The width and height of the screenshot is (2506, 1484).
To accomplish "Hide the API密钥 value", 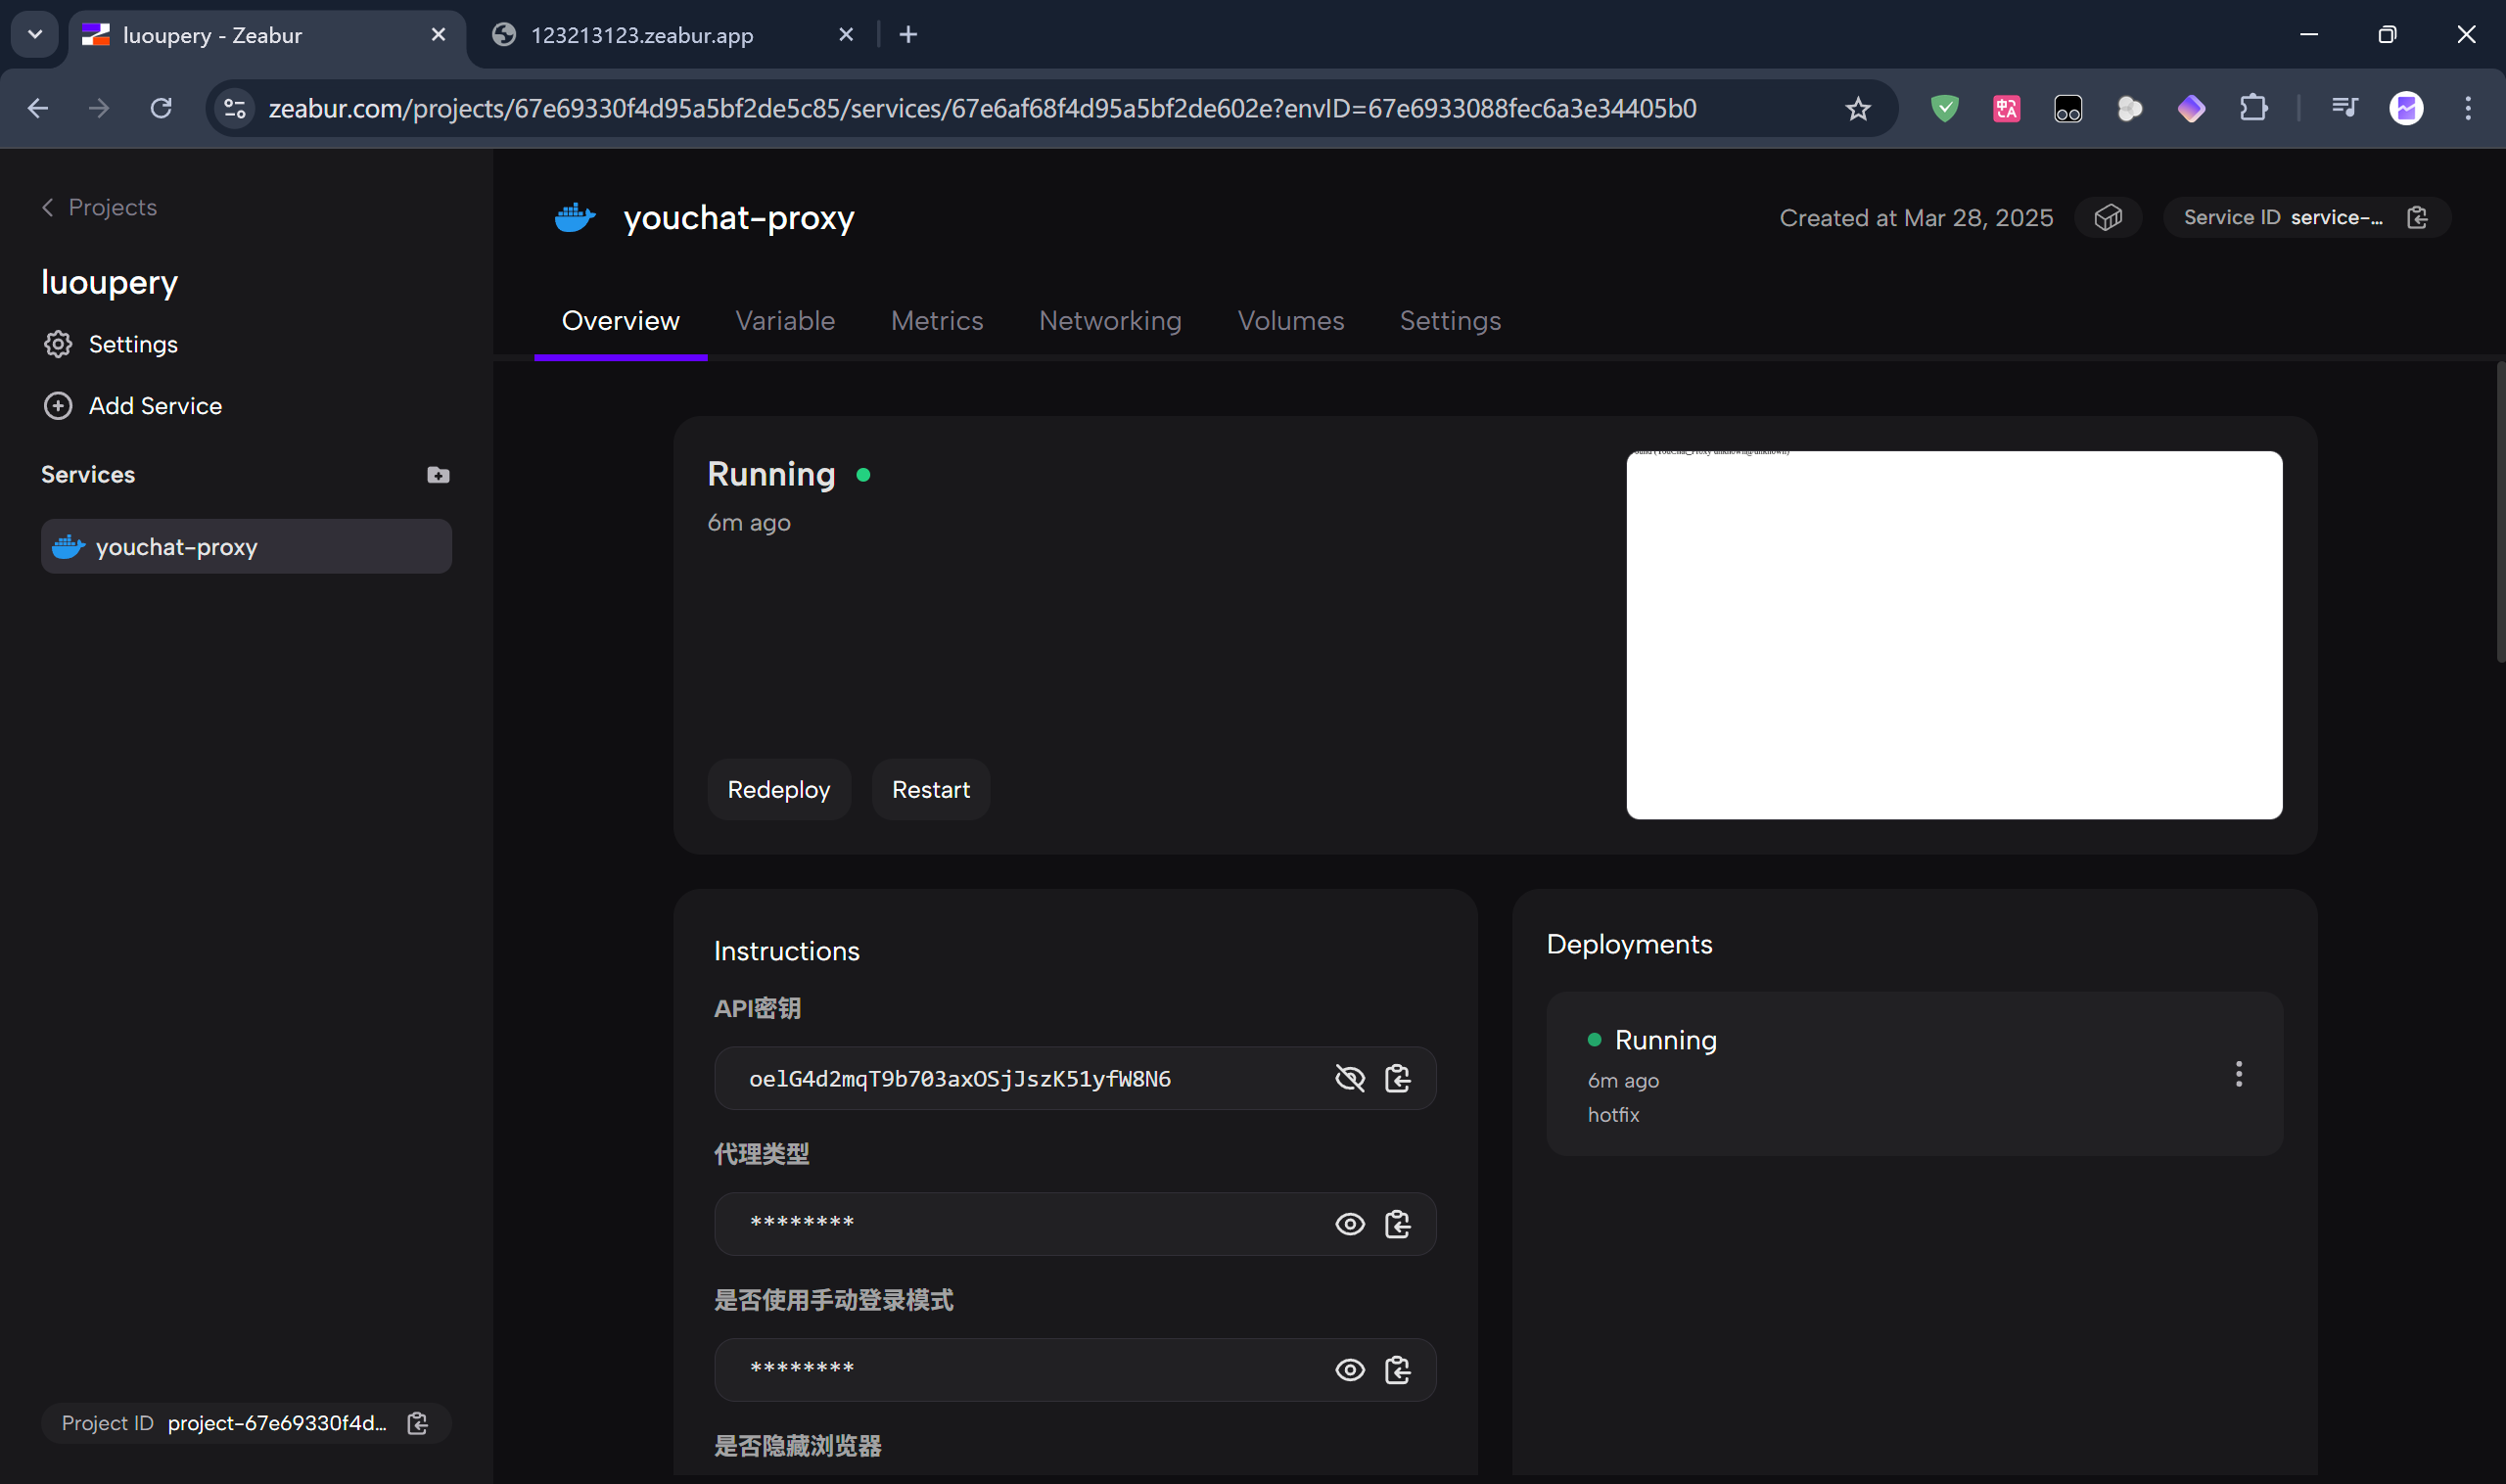I will (1349, 1078).
